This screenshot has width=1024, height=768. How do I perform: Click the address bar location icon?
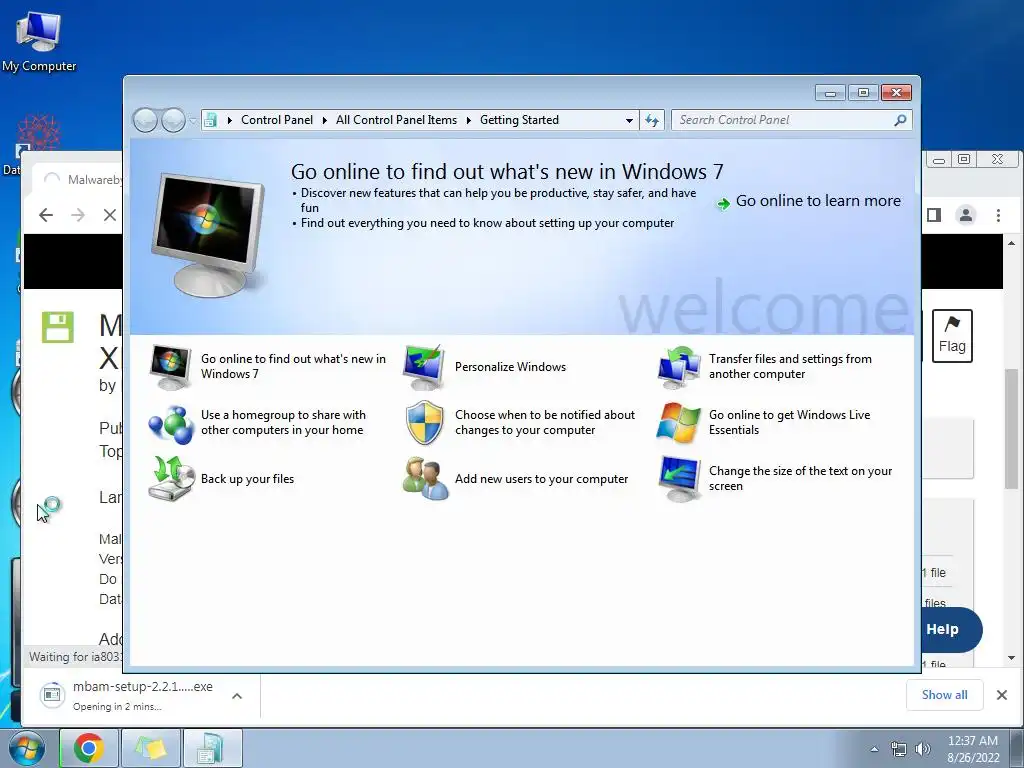coord(210,120)
